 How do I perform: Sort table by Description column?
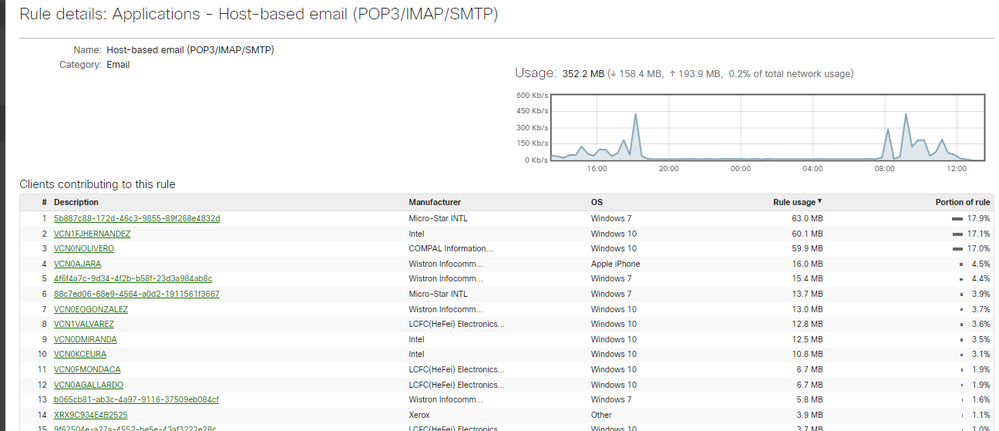(x=76, y=202)
